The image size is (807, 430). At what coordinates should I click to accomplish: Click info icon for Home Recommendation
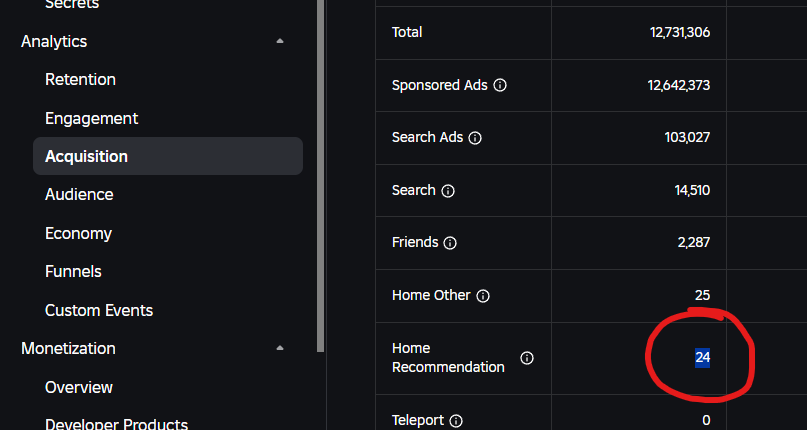click(x=527, y=358)
